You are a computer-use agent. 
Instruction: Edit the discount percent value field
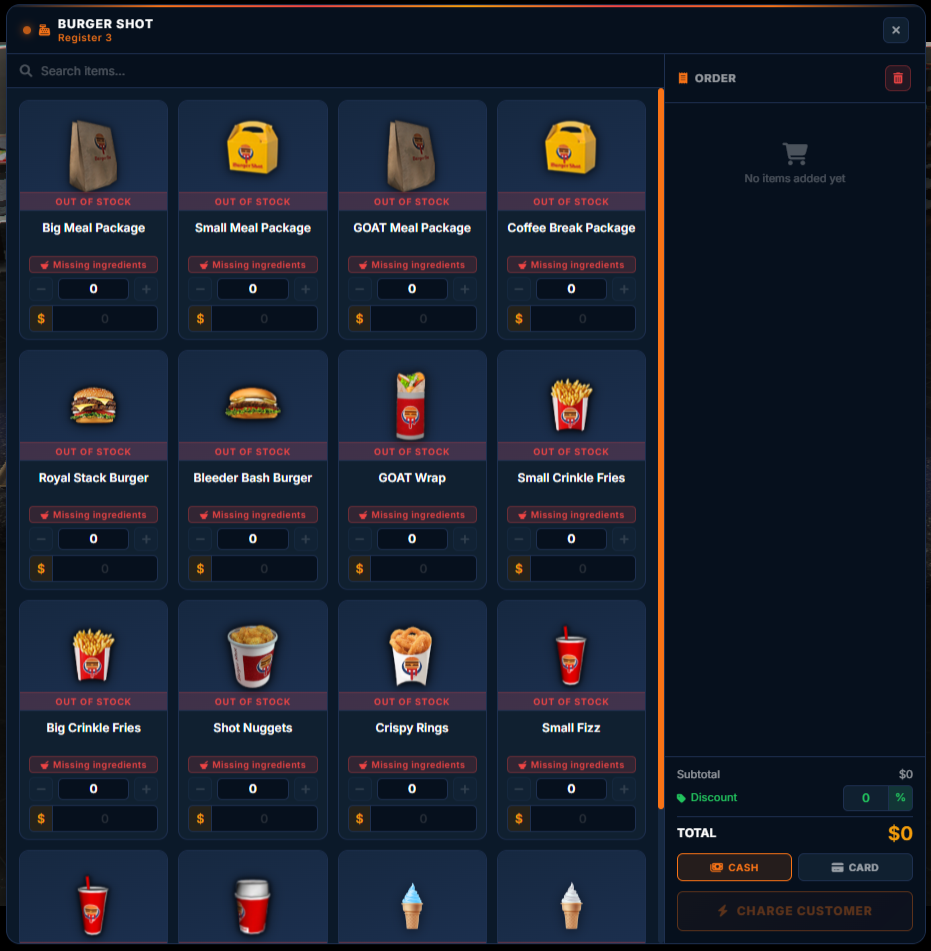pyautogui.click(x=865, y=798)
